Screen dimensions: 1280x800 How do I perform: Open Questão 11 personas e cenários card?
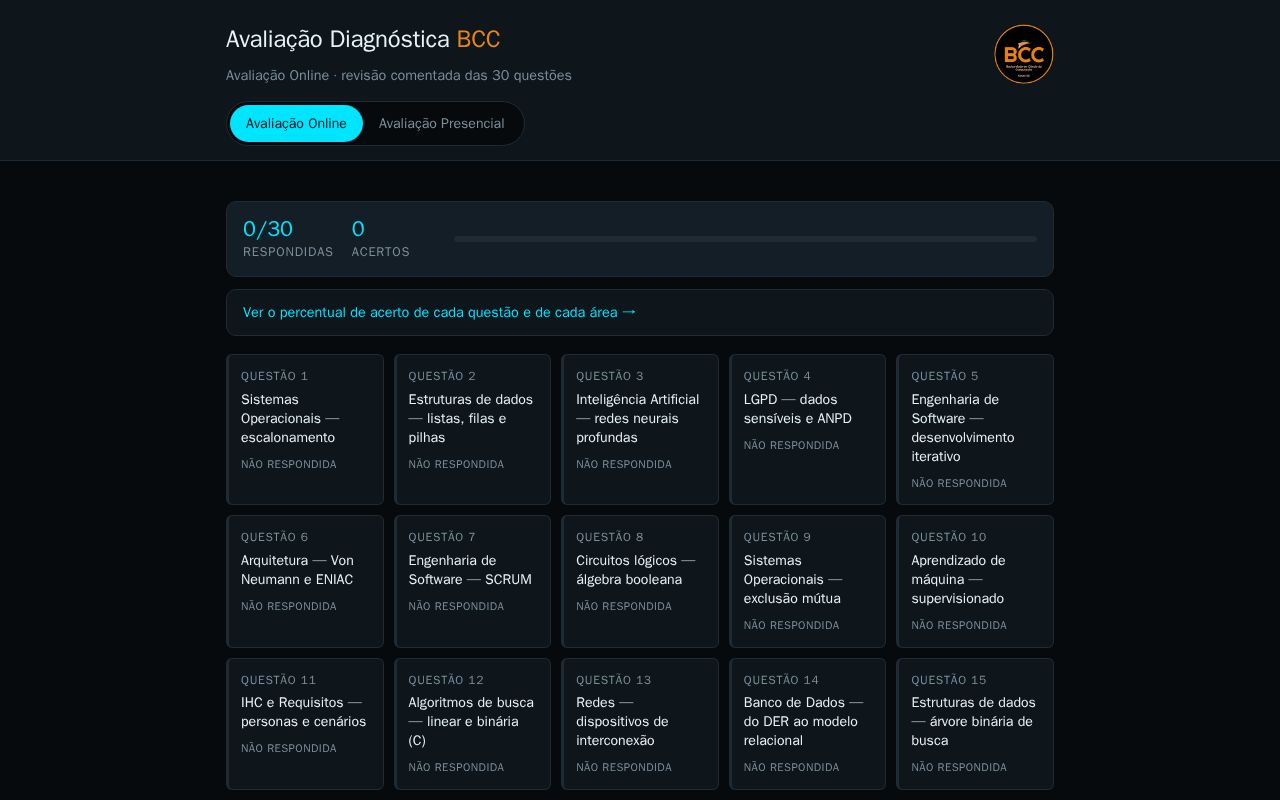305,724
